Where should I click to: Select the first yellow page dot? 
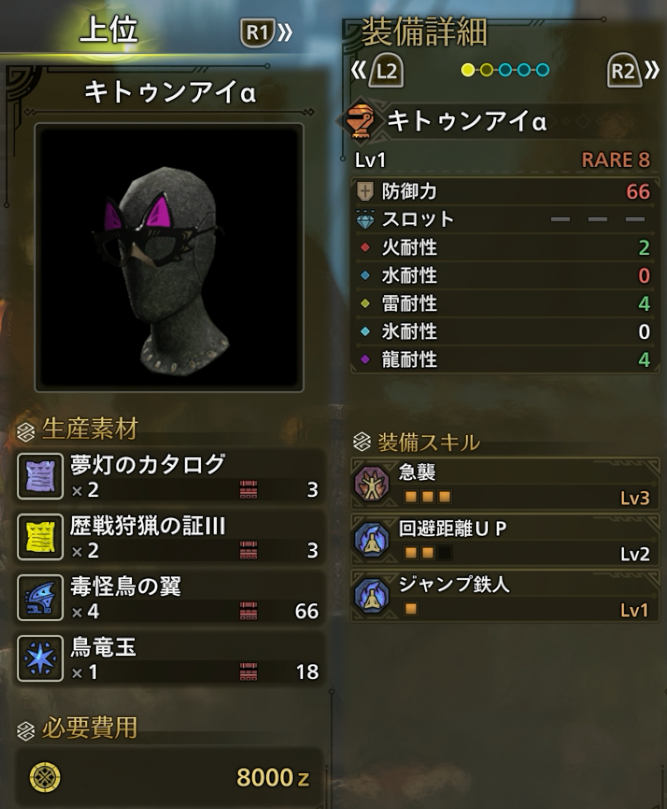coord(468,70)
